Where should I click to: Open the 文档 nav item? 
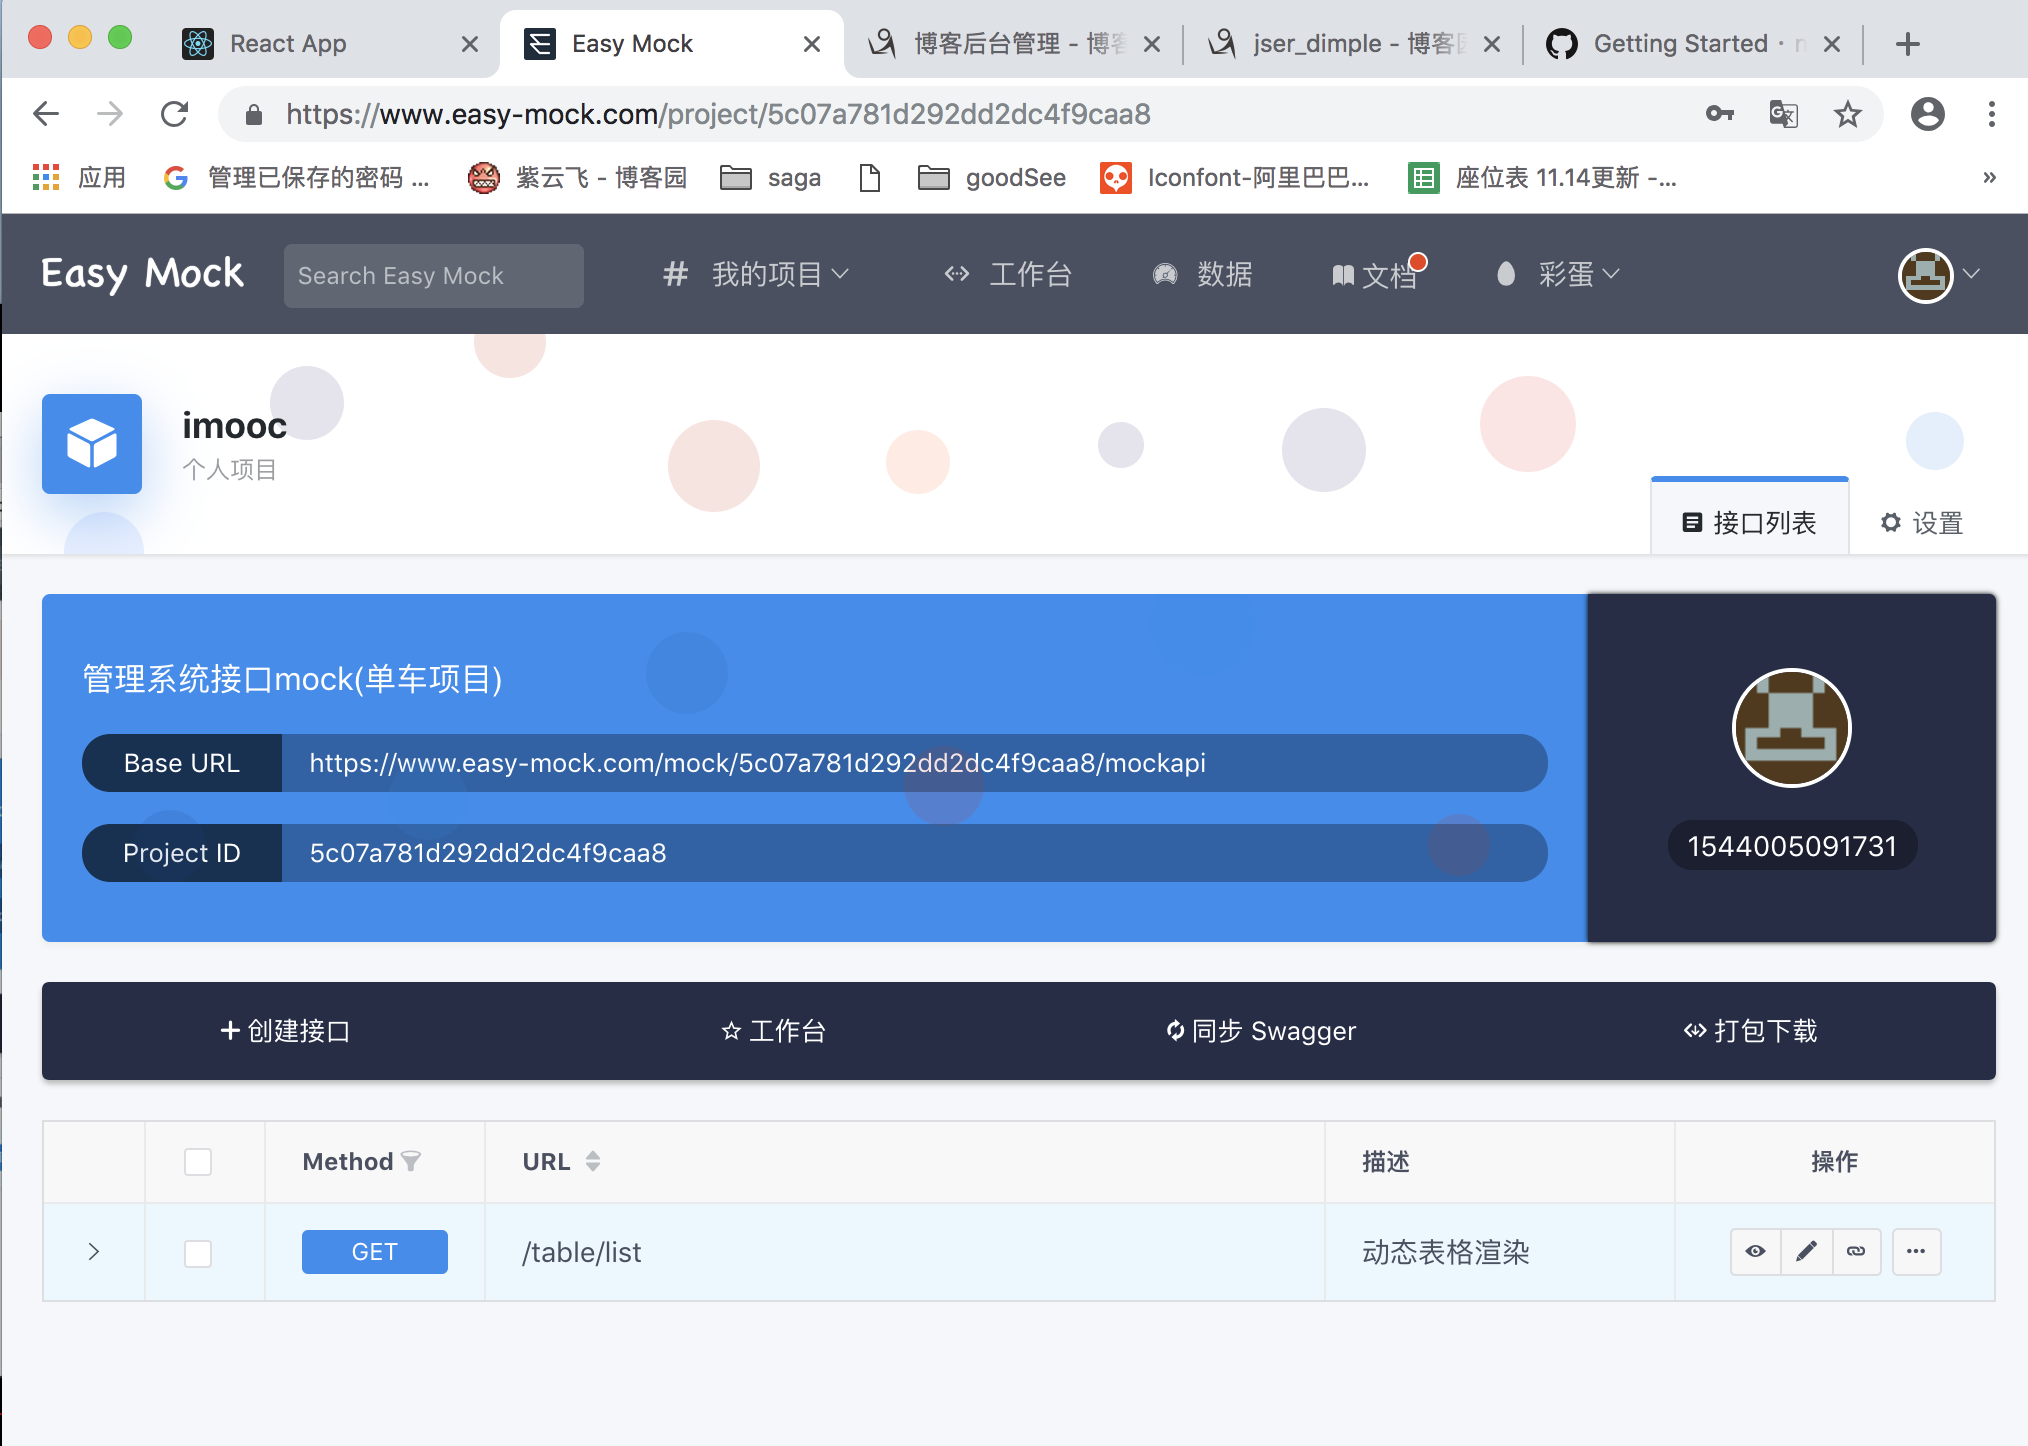pyautogui.click(x=1375, y=275)
